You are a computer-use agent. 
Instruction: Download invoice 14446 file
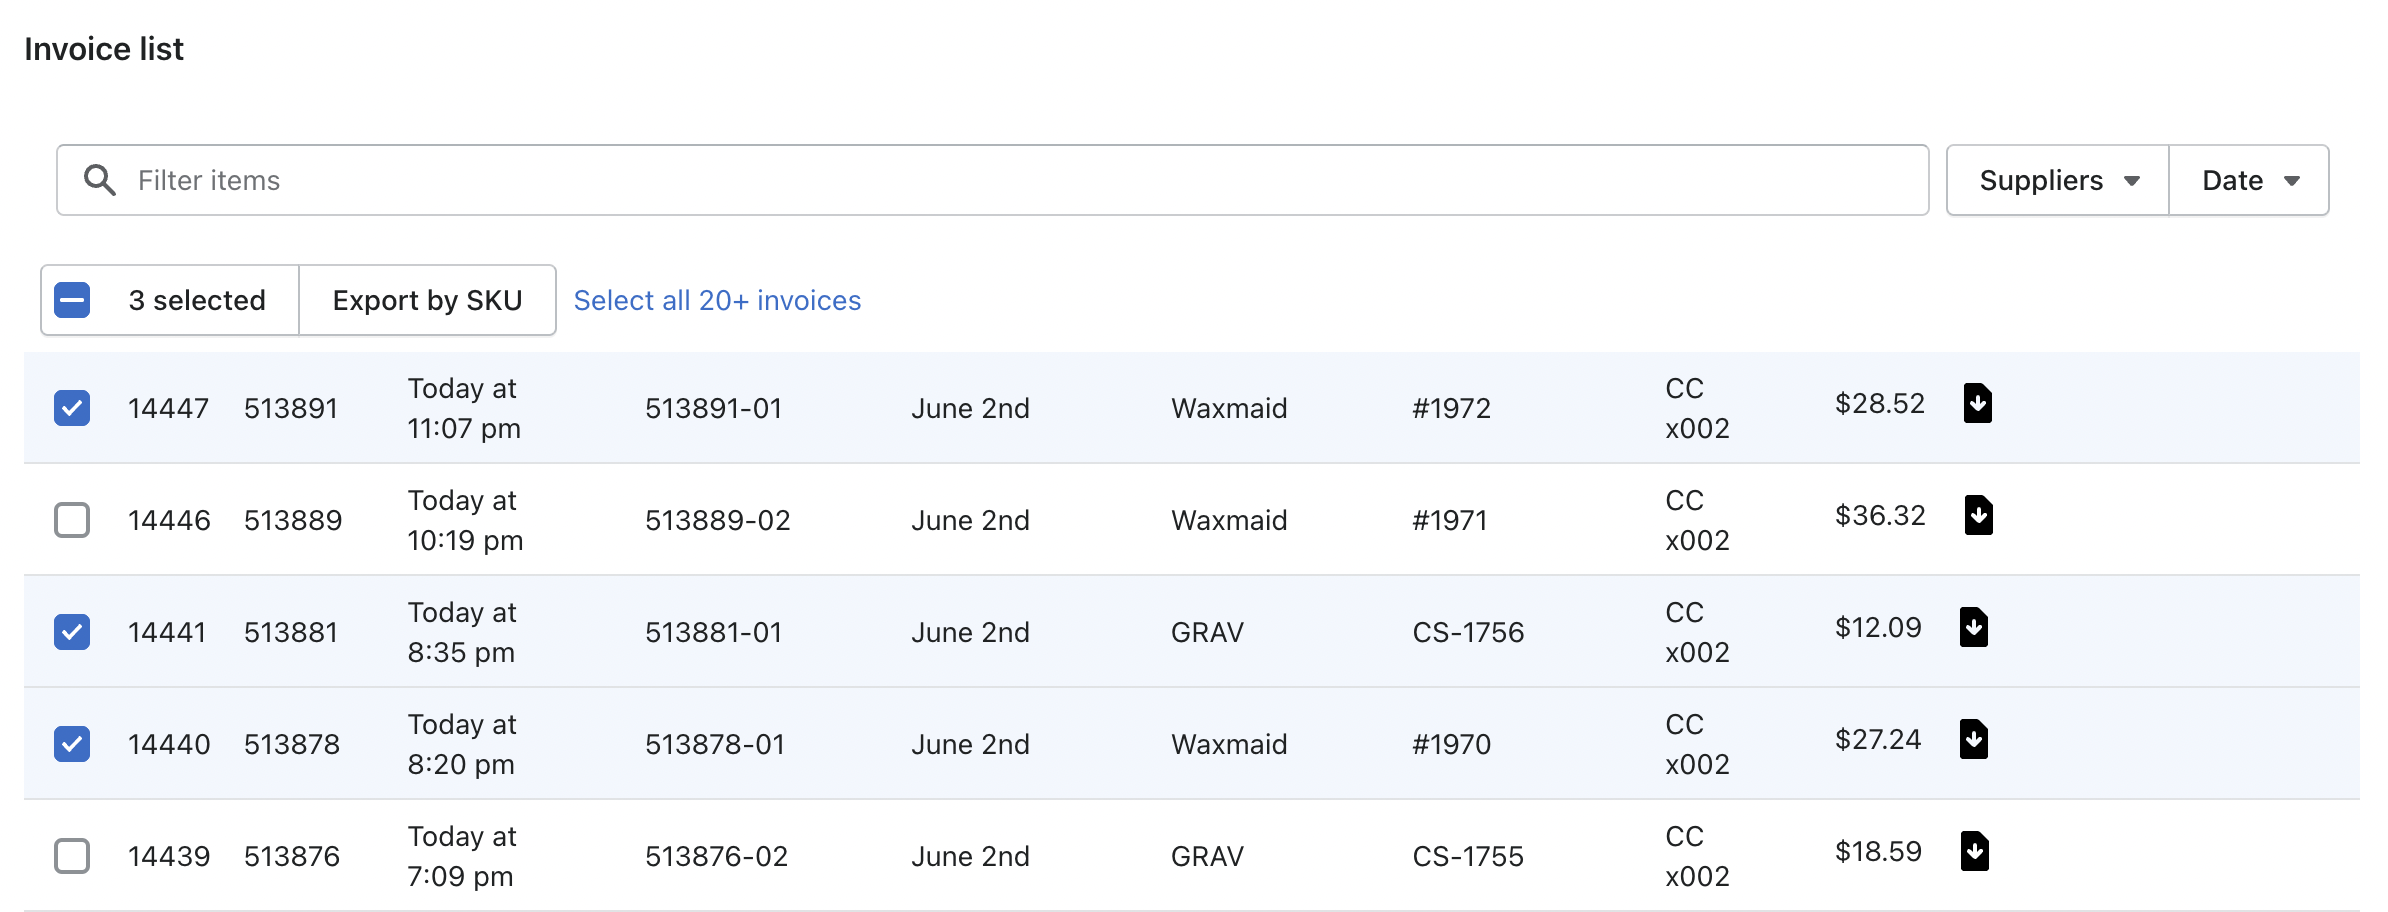[1978, 516]
